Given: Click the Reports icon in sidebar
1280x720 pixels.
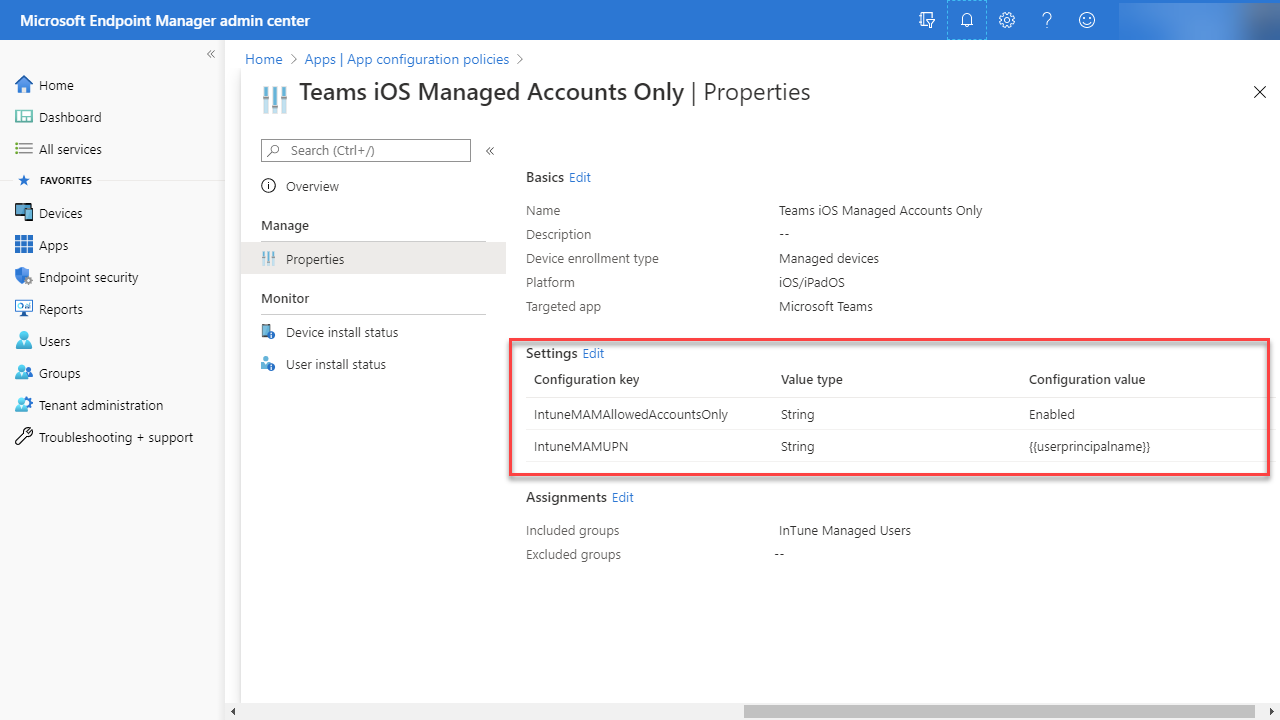Looking at the screenshot, I should click(x=24, y=309).
